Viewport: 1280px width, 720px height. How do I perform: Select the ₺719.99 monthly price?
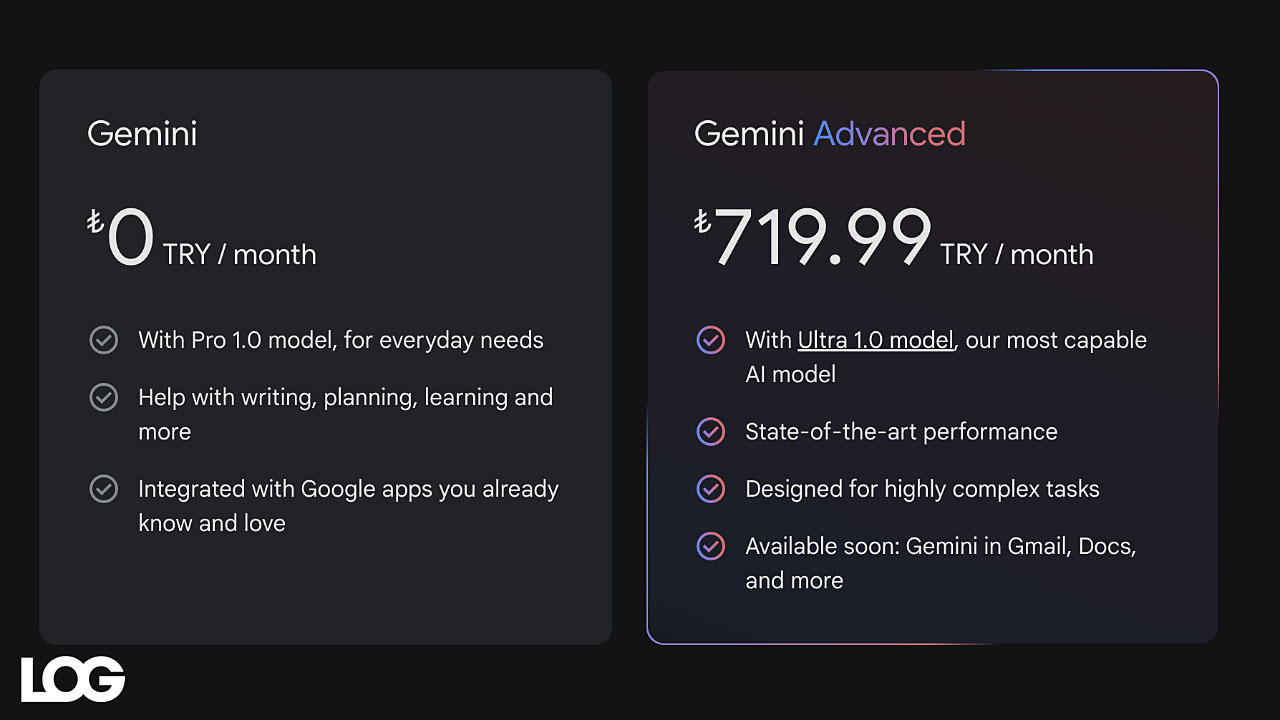[x=894, y=238]
